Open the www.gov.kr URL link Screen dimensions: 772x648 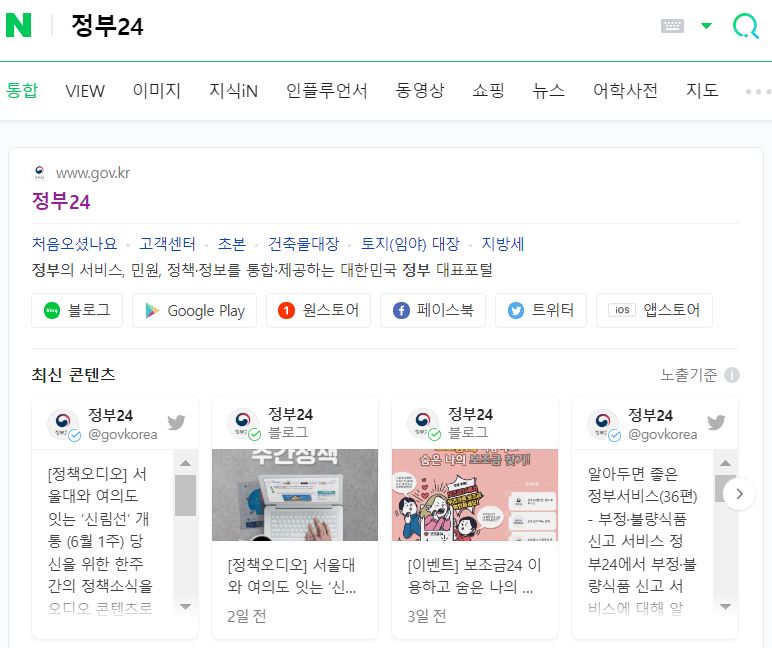(93, 173)
